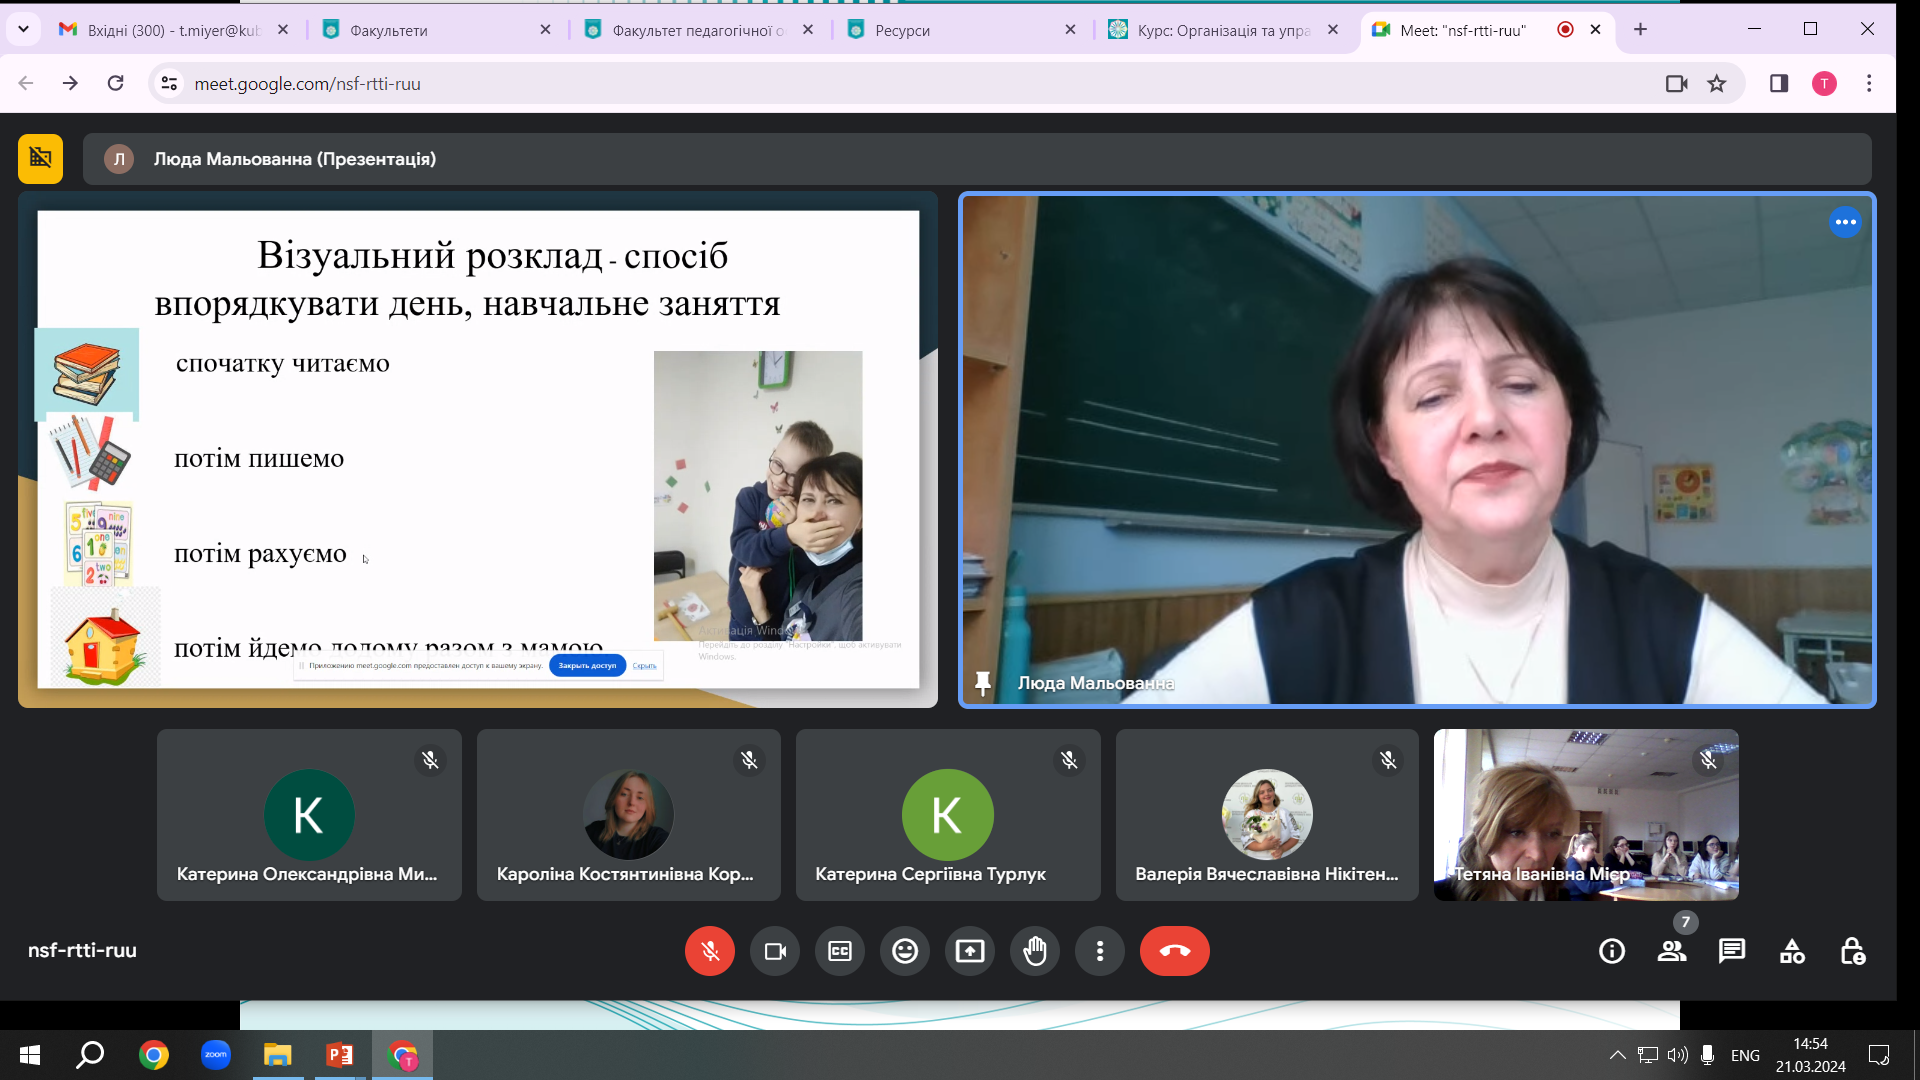Screen dimensions: 1920x1080
Task: Open PowerPoint from the taskbar
Action: (340, 1055)
